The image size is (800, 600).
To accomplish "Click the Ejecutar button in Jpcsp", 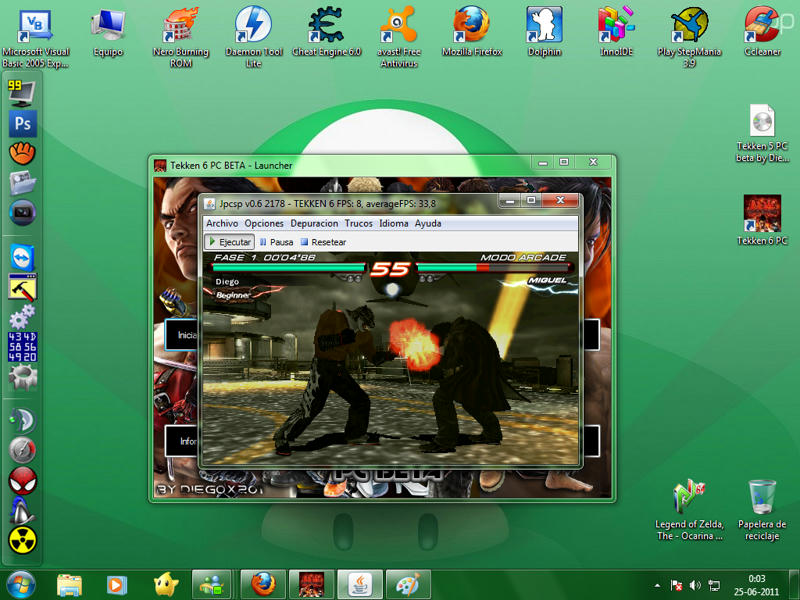I will 230,242.
